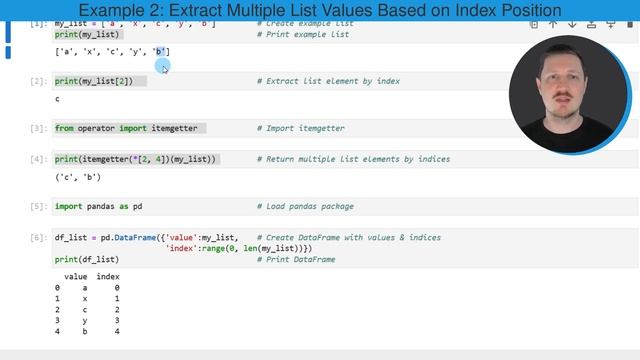Click the '# Load pandas package' comment

tap(305, 207)
